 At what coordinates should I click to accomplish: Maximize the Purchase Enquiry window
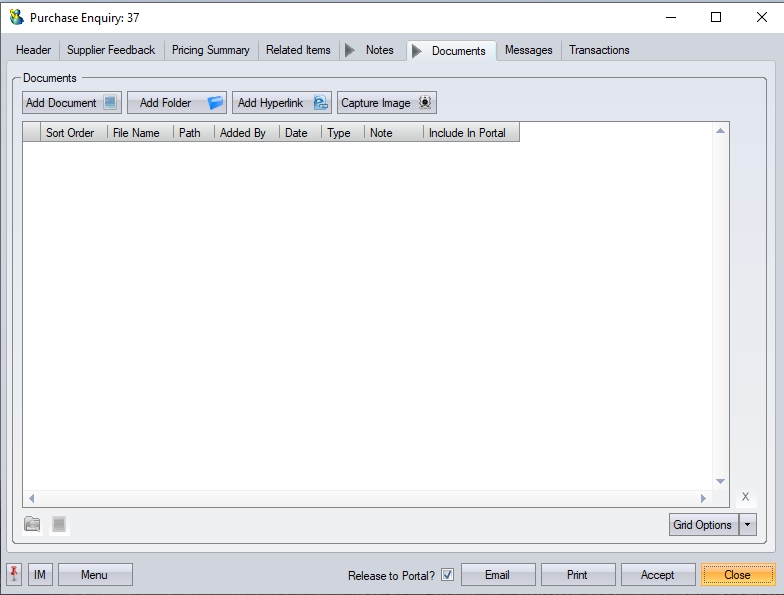(716, 18)
